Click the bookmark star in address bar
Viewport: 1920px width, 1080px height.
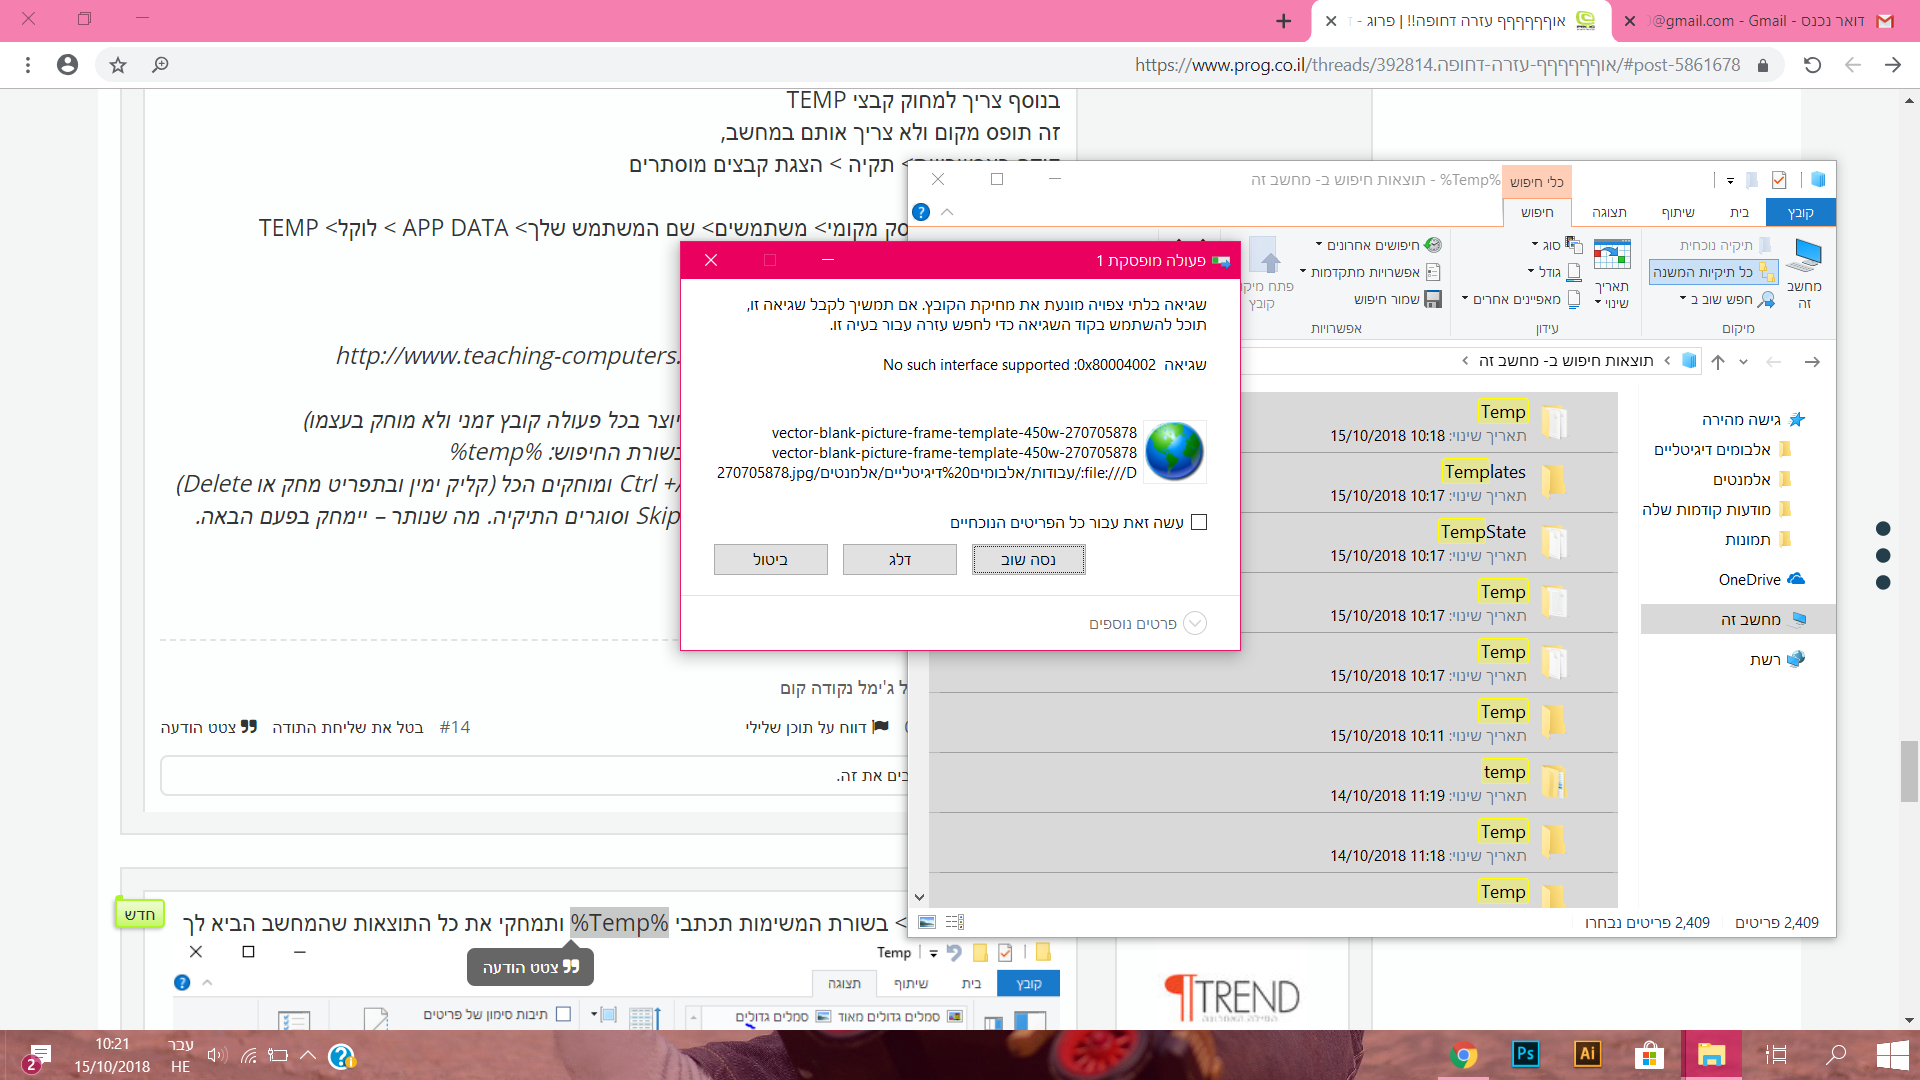coord(118,65)
